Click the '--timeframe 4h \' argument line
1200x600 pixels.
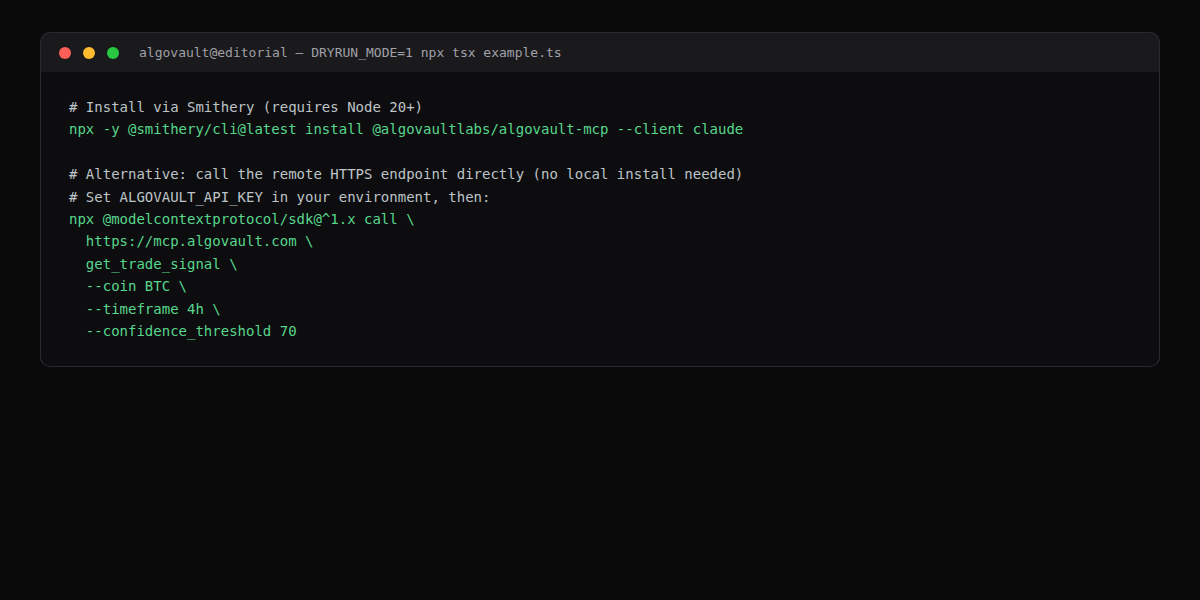point(153,309)
